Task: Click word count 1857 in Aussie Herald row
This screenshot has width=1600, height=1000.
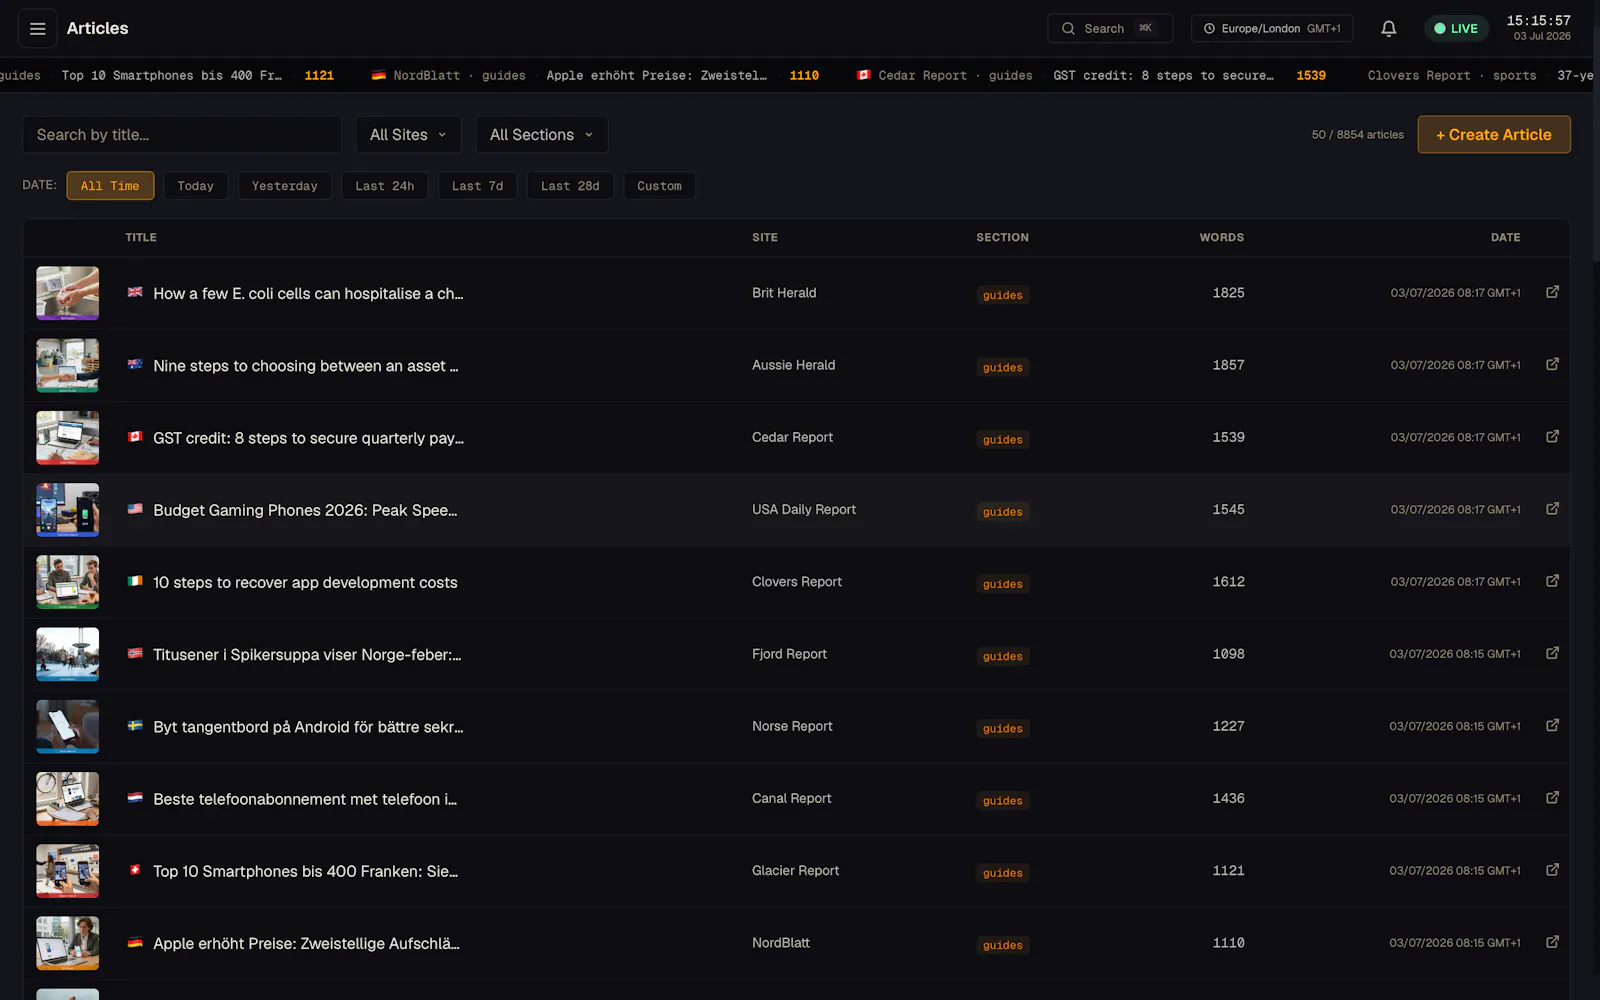Action: point(1228,365)
